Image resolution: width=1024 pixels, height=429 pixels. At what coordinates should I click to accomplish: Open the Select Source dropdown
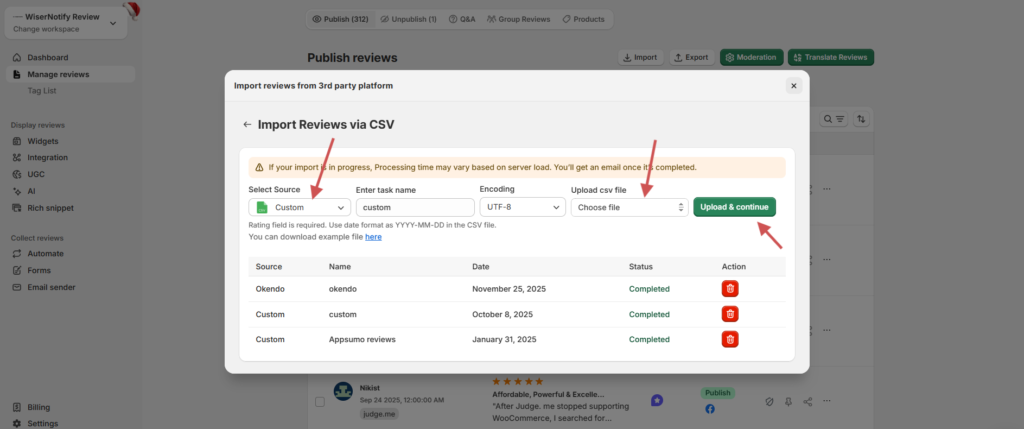[x=299, y=207]
